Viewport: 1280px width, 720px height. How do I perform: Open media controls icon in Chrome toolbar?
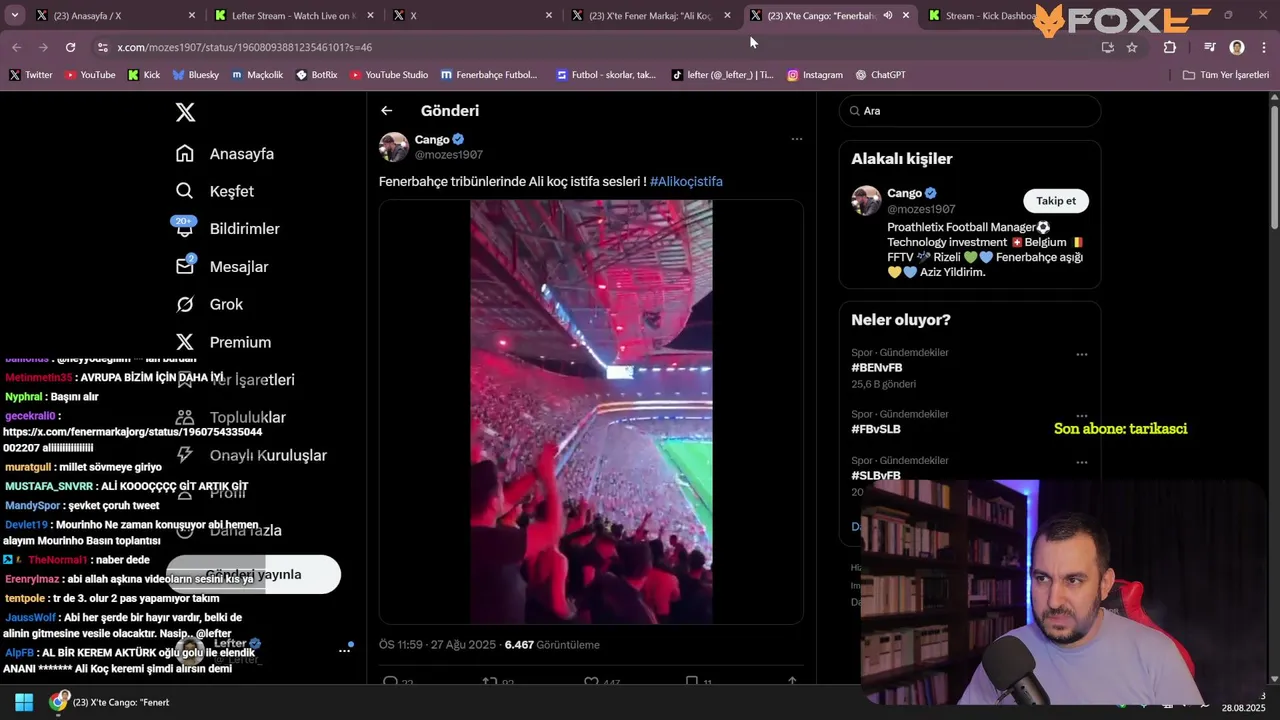(x=1209, y=47)
